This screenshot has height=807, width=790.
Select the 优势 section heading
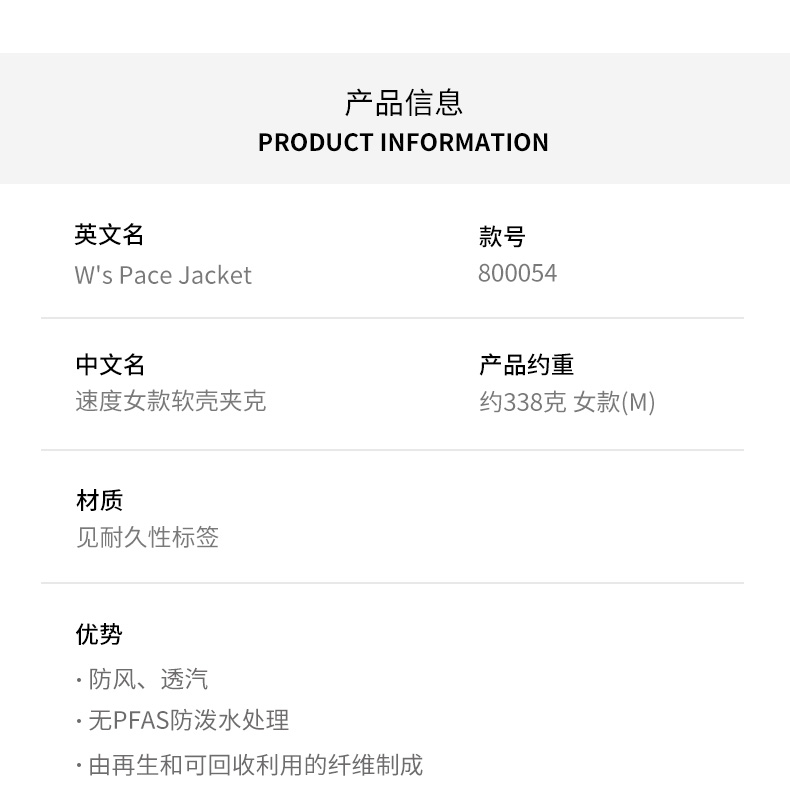pos(99,634)
